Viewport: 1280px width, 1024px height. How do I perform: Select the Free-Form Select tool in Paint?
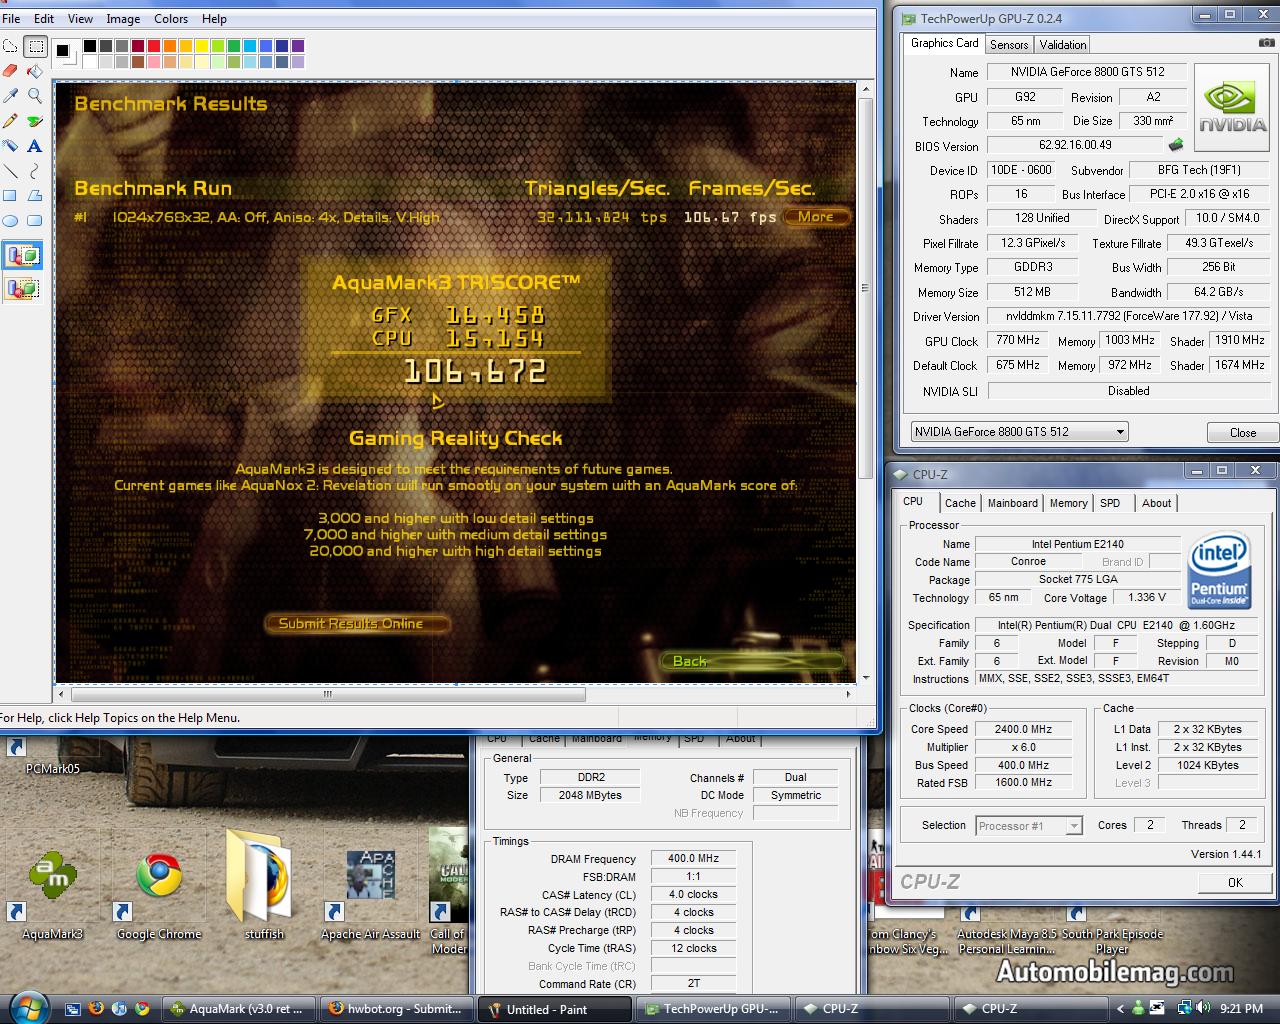click(x=11, y=46)
